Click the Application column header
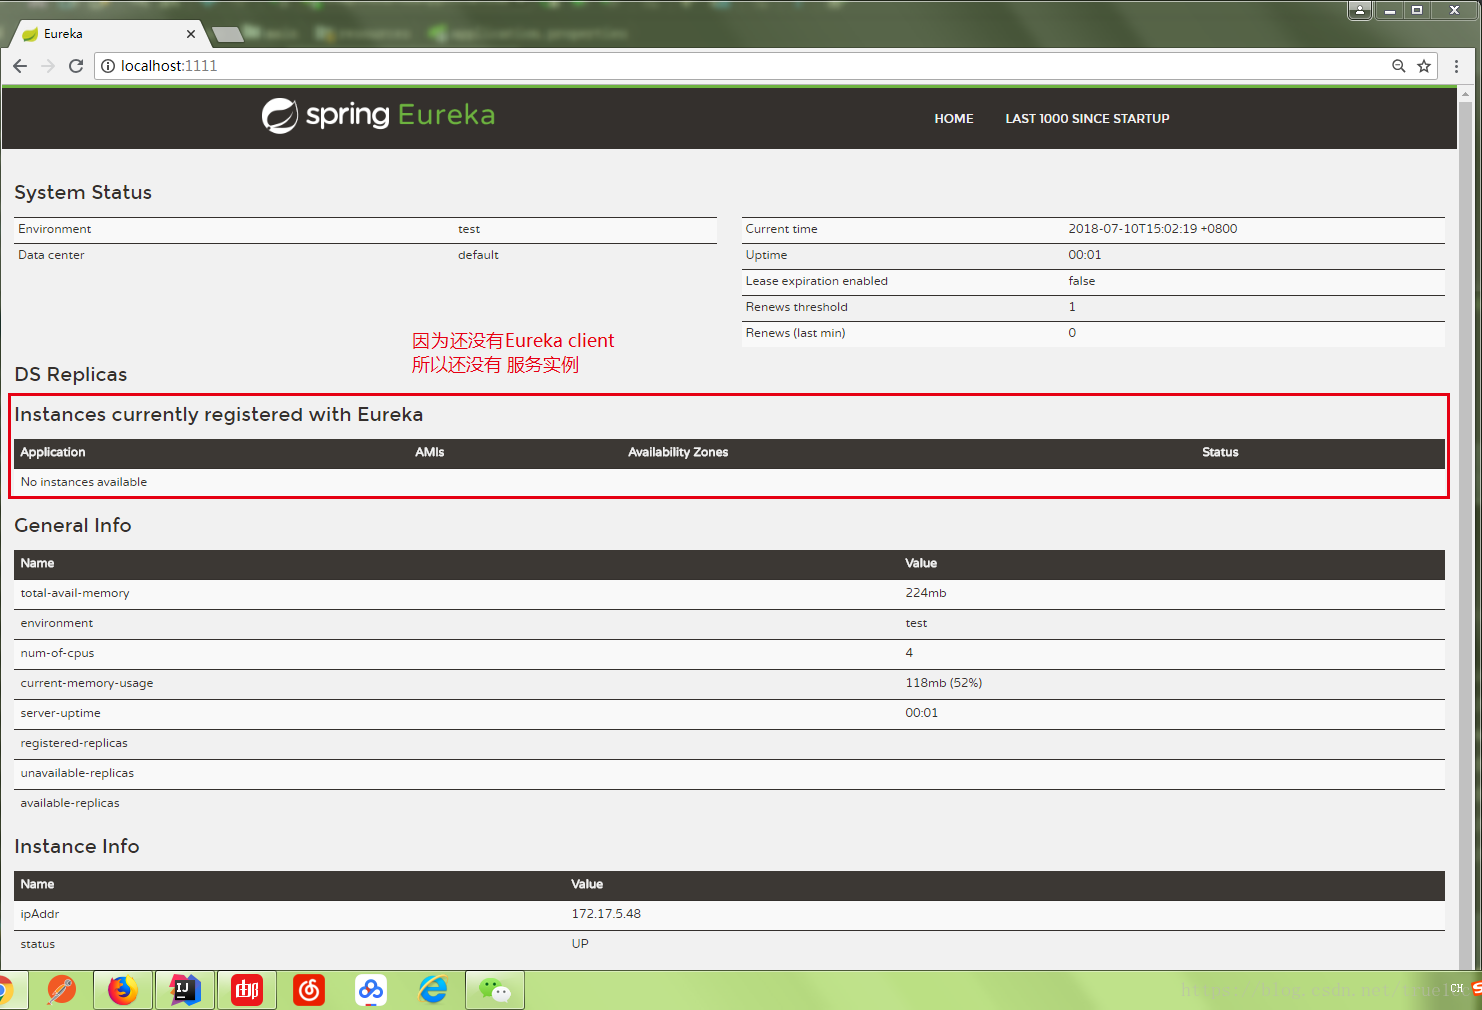The height and width of the screenshot is (1010, 1482). tap(53, 452)
